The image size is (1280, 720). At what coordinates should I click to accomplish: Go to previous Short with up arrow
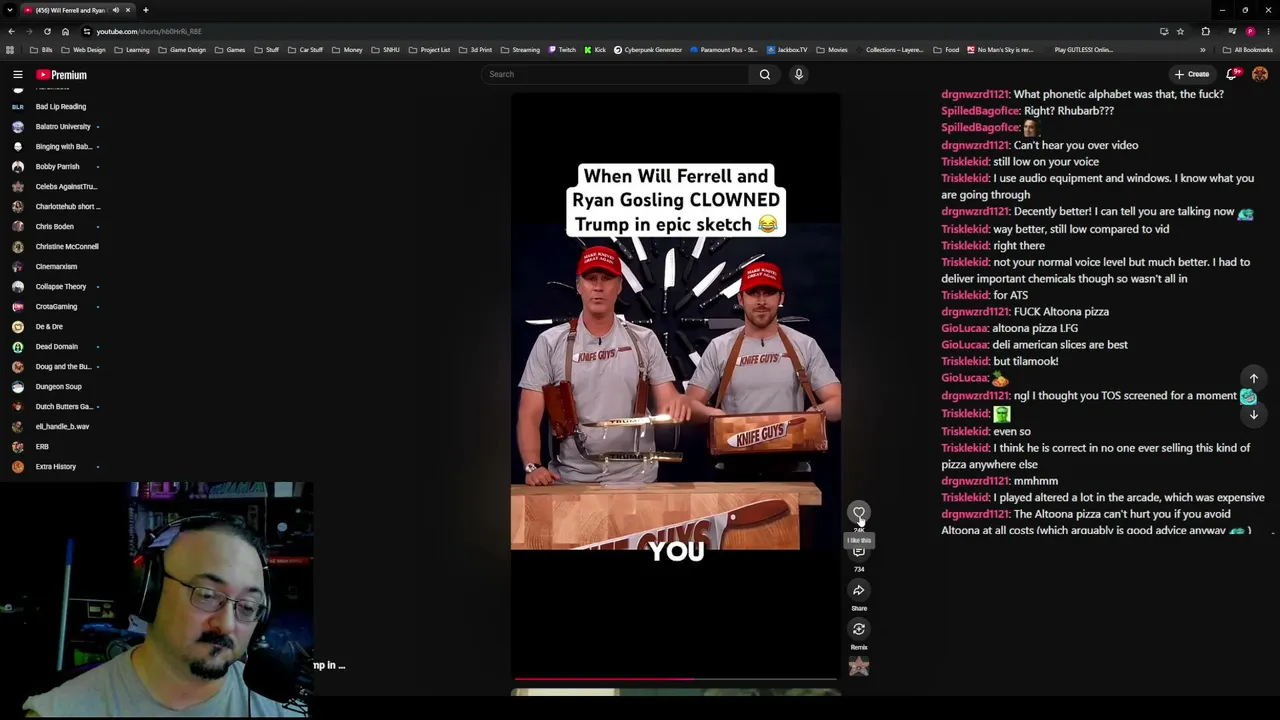point(1254,378)
